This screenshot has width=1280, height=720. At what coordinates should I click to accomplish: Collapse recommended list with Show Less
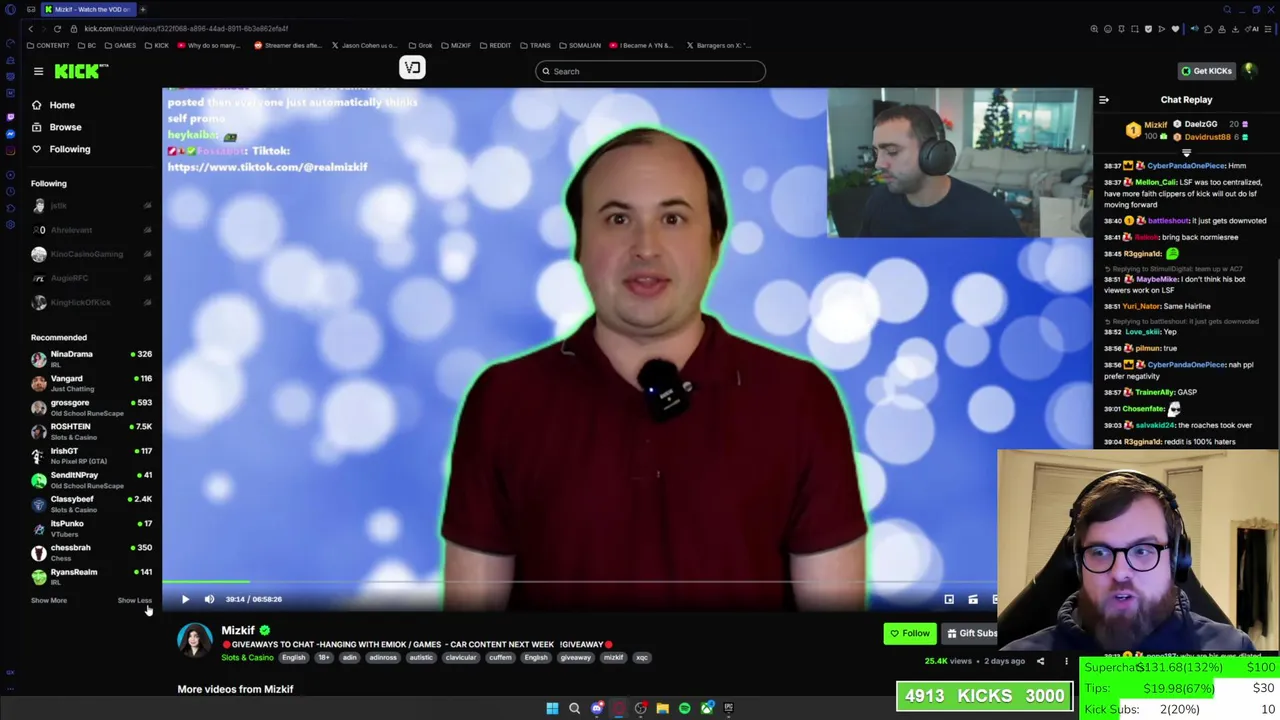coord(134,600)
